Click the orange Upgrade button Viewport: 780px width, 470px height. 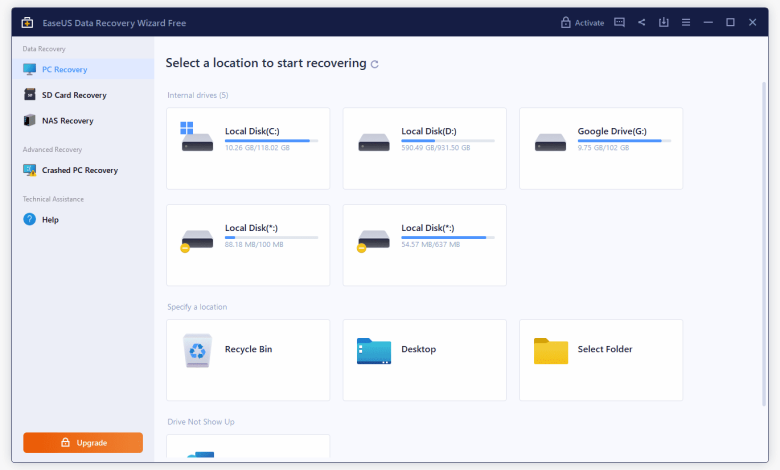[83, 443]
